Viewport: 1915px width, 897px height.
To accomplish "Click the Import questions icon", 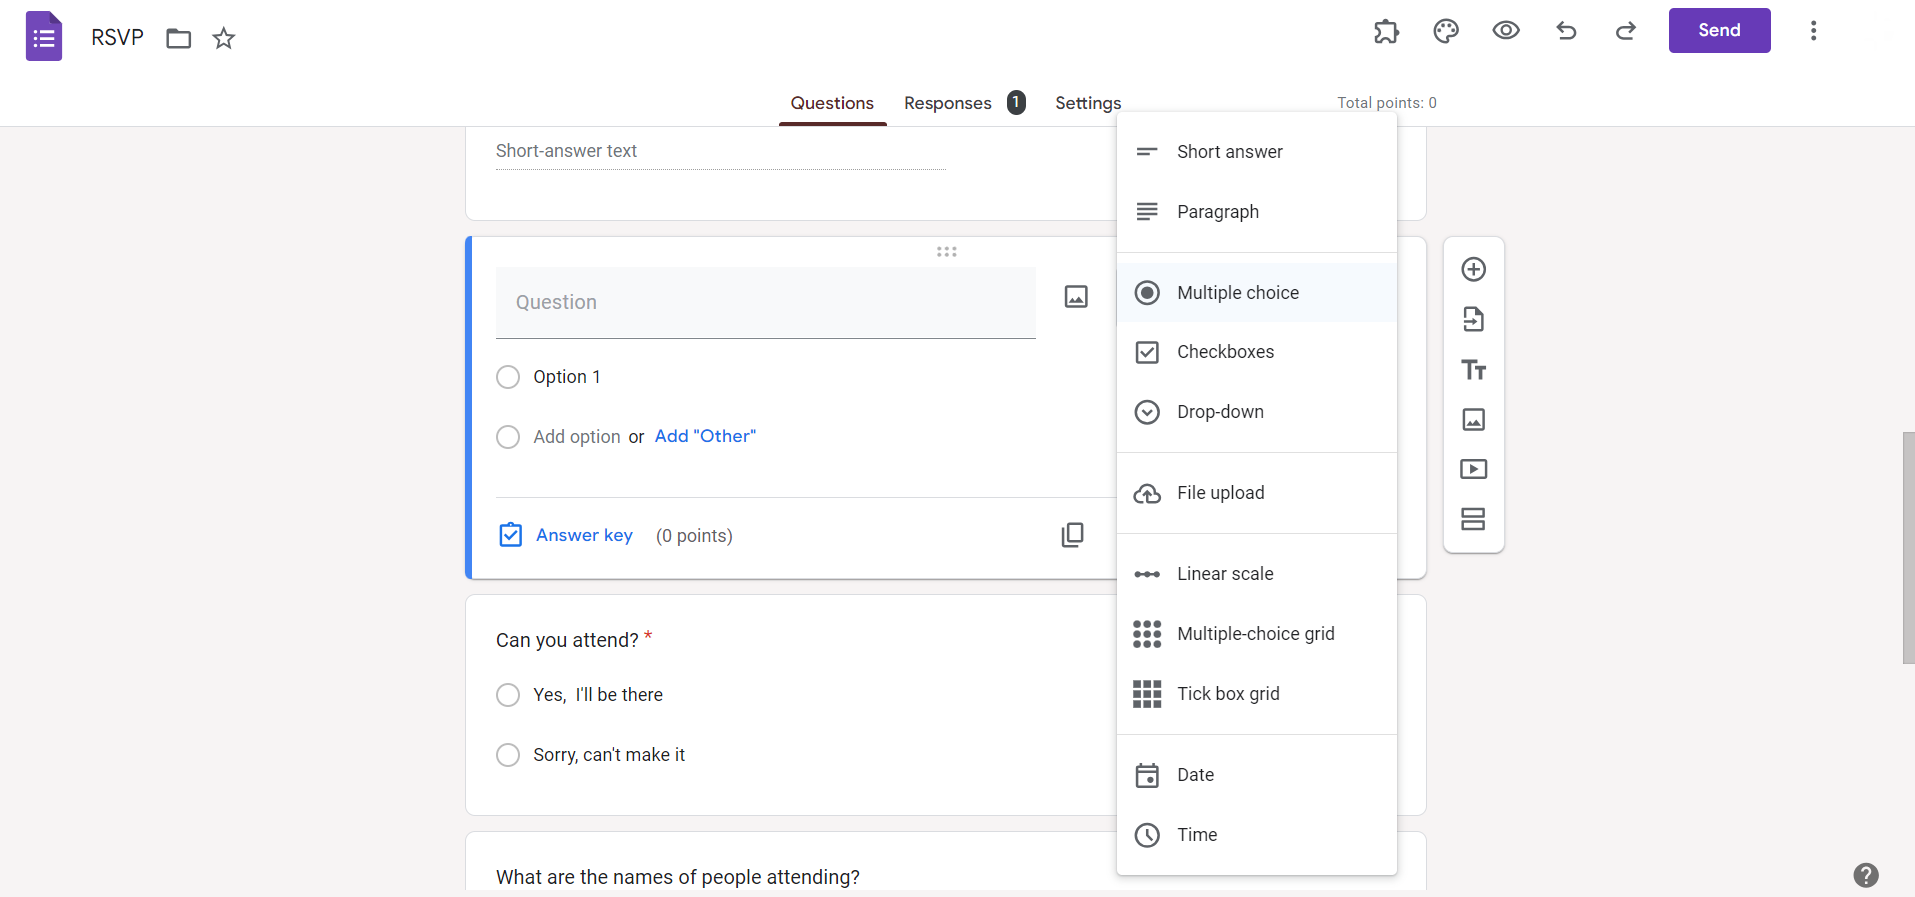I will coord(1473,319).
